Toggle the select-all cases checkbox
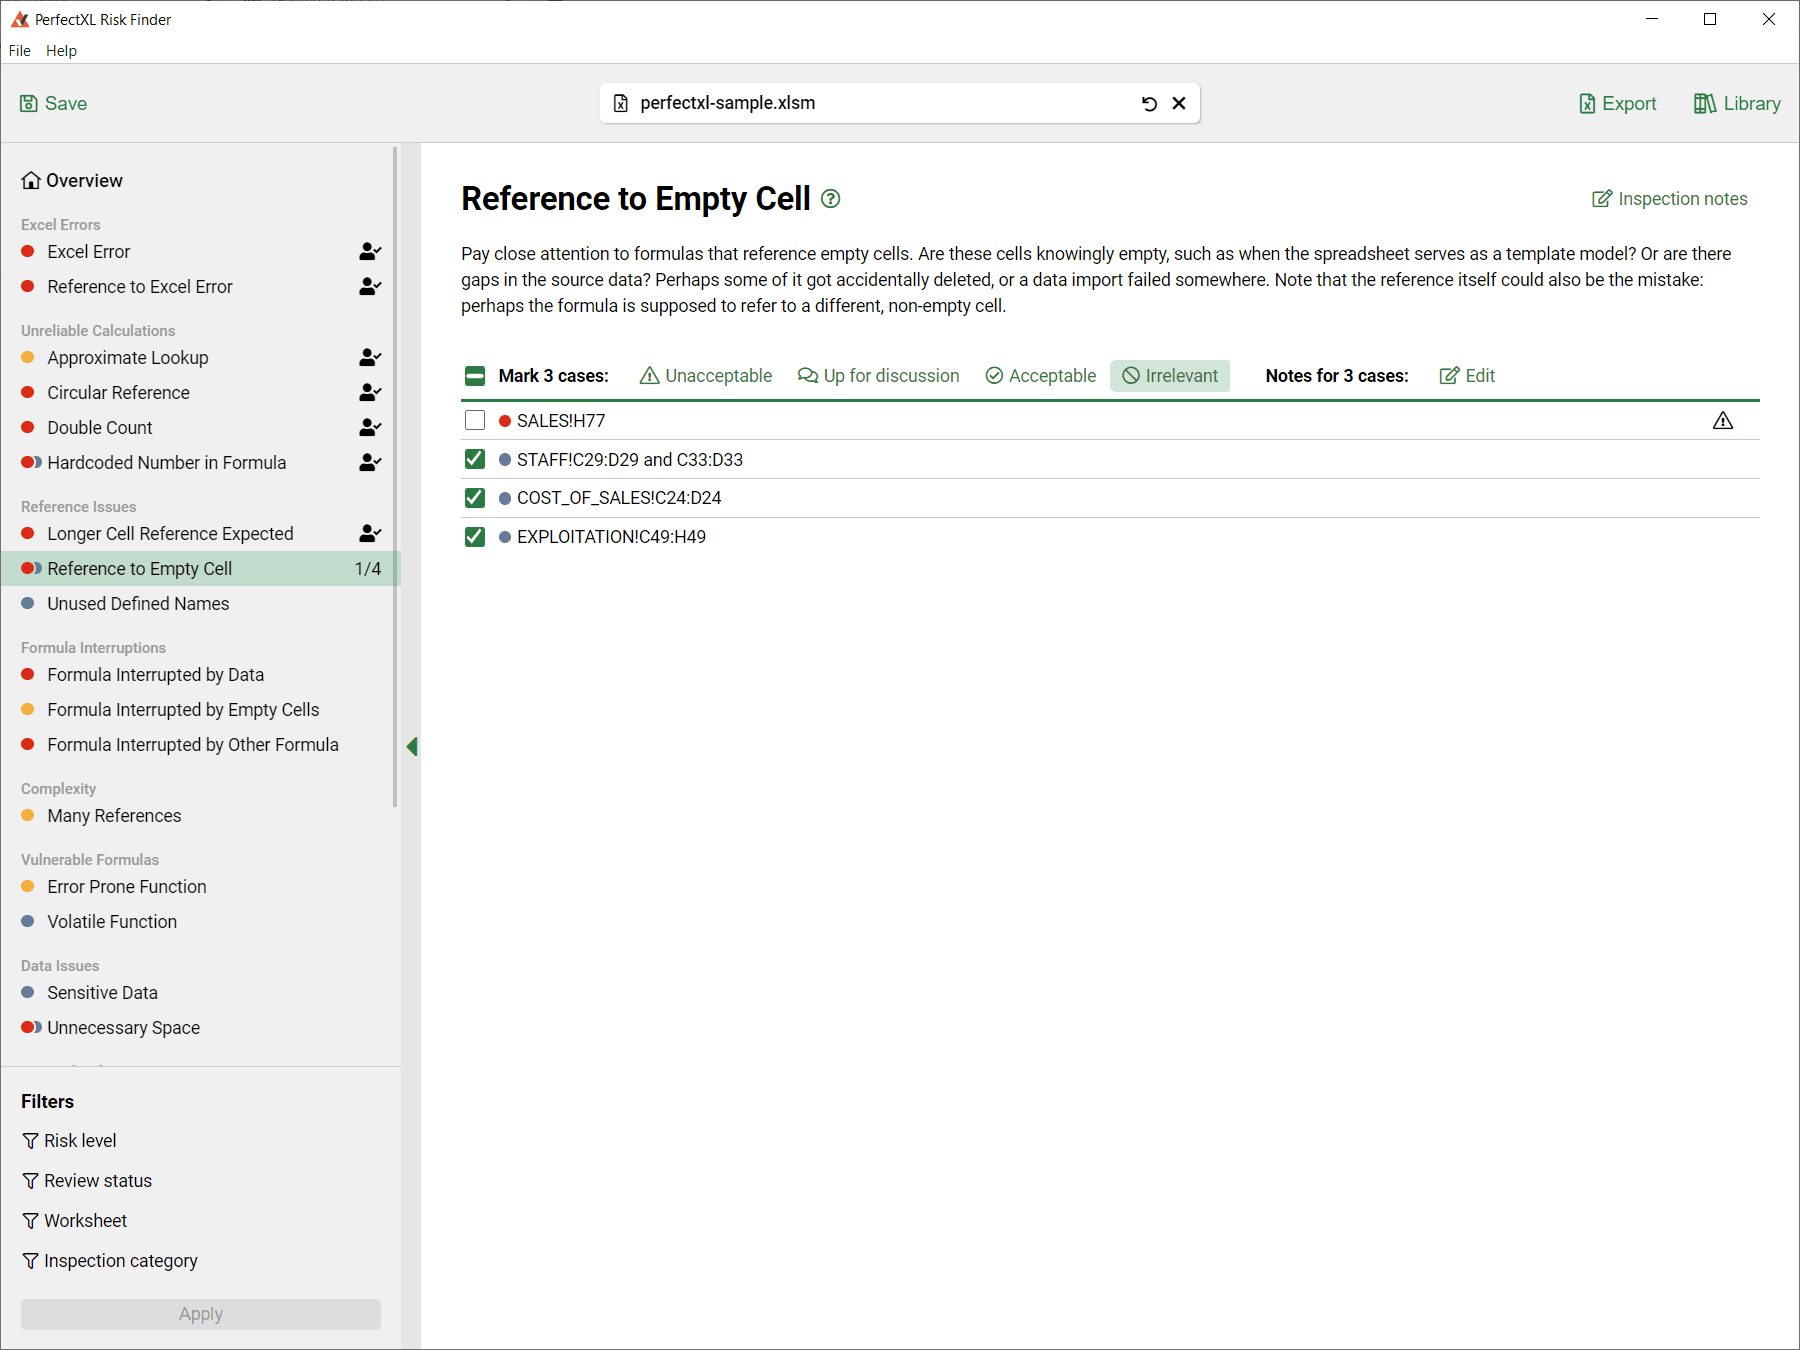 tap(475, 376)
